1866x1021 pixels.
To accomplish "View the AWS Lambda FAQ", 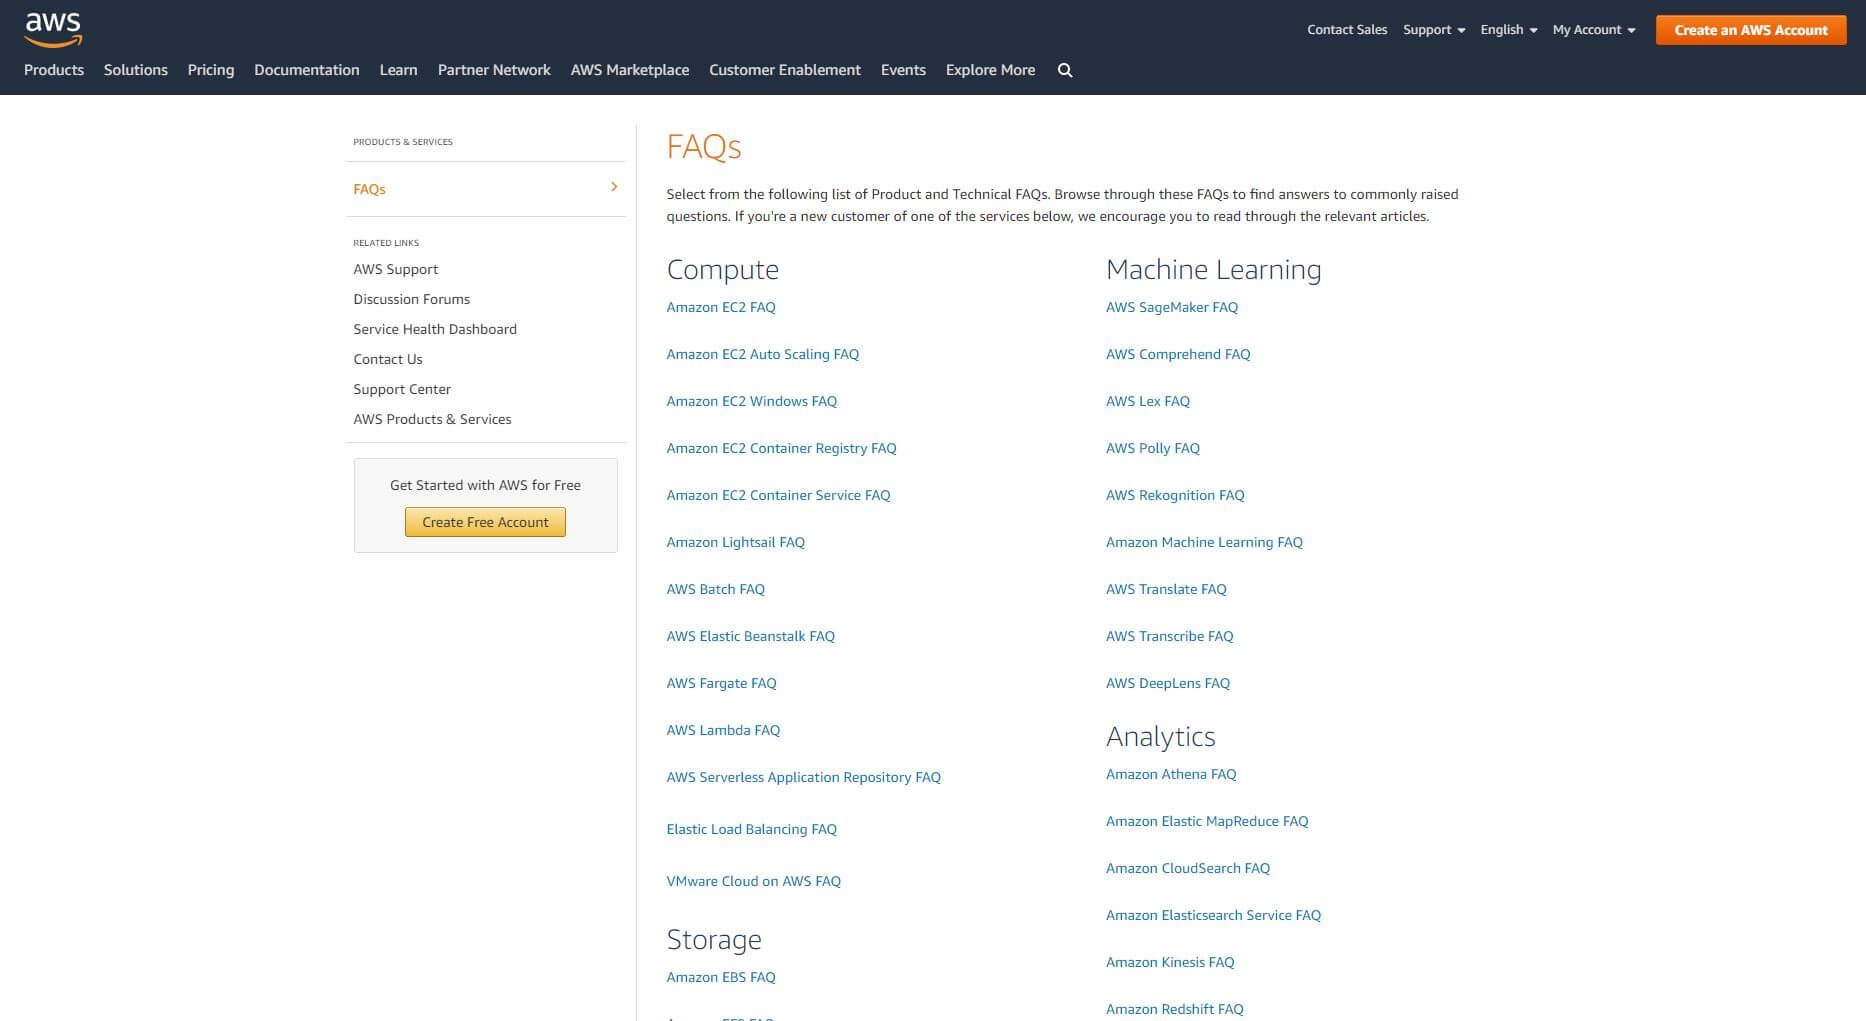I will point(723,730).
